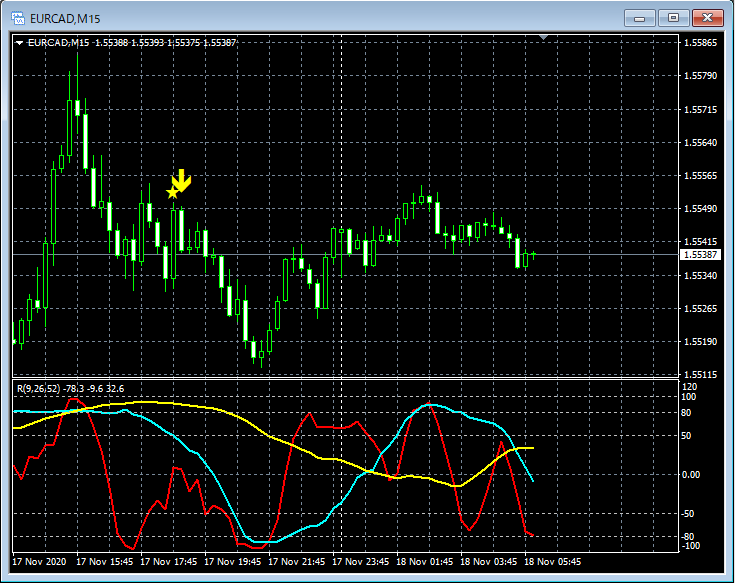
Task: Click the EURCAD,M15 OHLC header text
Action: click(x=132, y=43)
